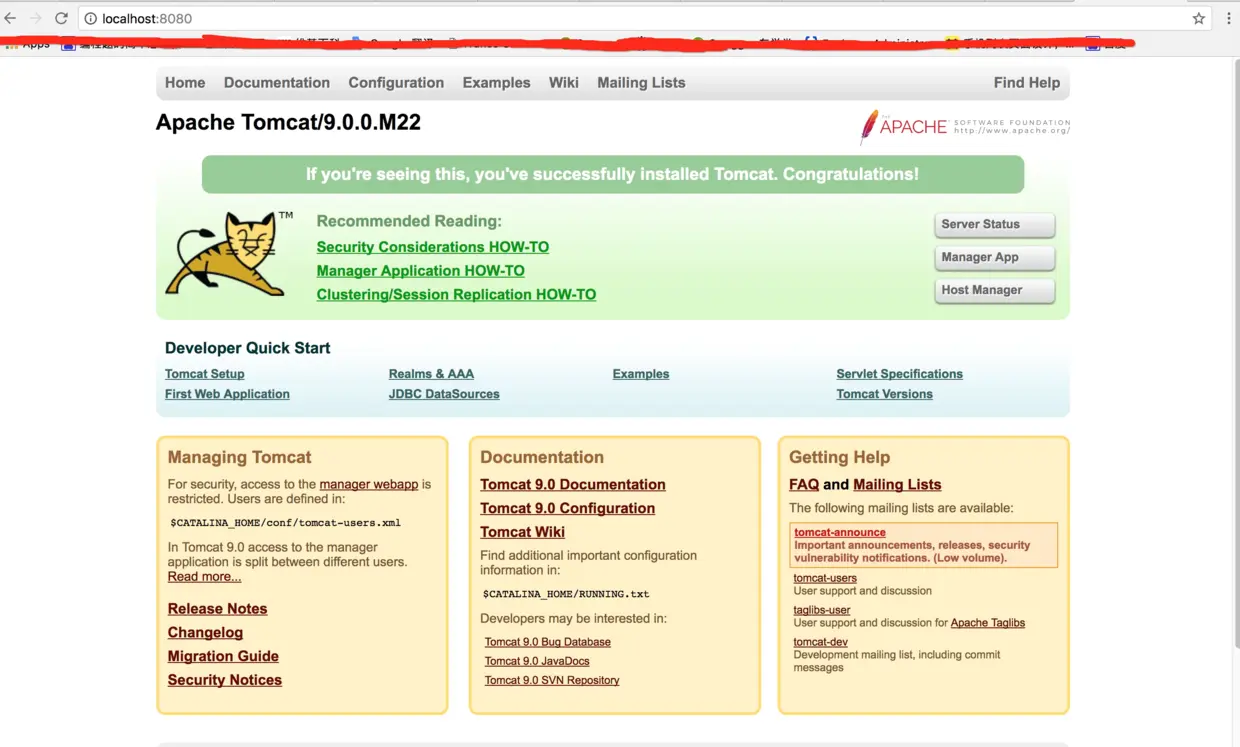Click the Host Manager button
The width and height of the screenshot is (1240, 747).
click(x=994, y=290)
